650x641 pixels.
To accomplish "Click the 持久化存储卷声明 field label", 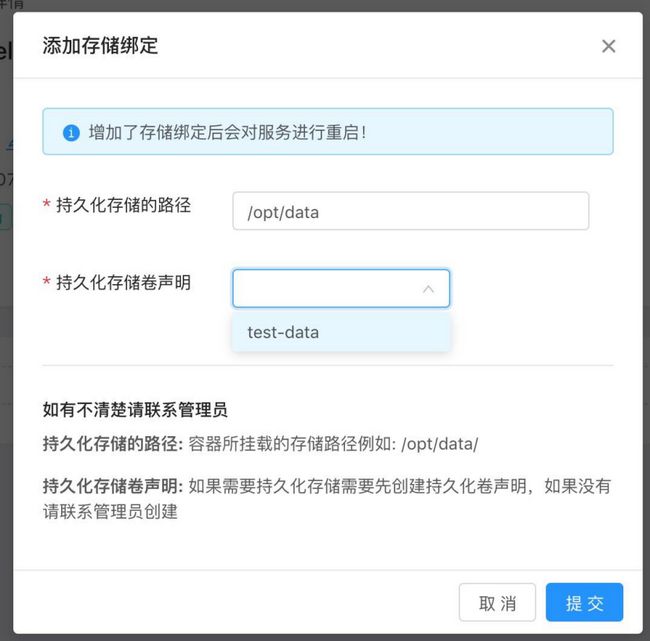I will (124, 282).
